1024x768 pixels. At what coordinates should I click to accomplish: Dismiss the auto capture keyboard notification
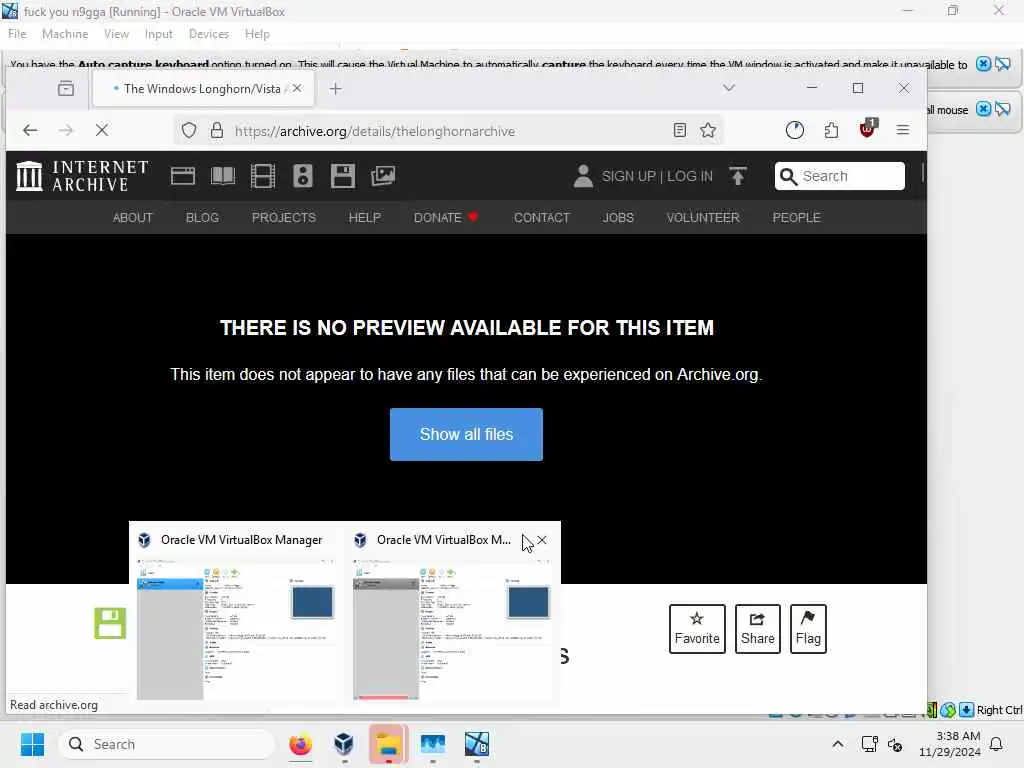pos(984,64)
